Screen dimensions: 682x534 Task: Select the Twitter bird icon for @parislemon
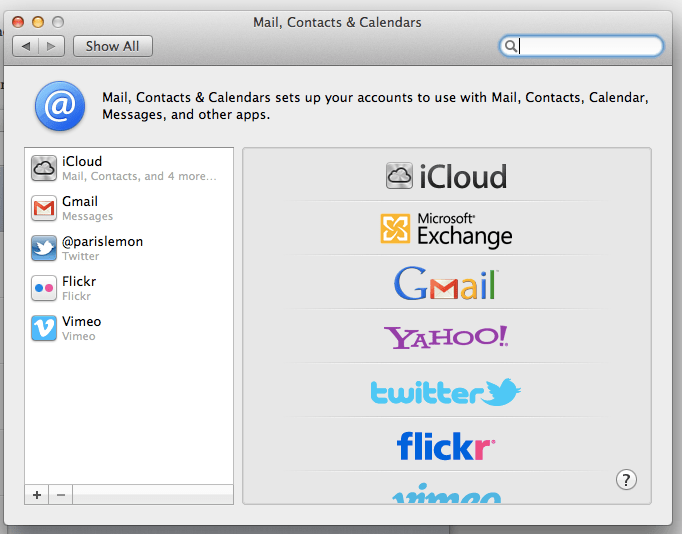43,248
